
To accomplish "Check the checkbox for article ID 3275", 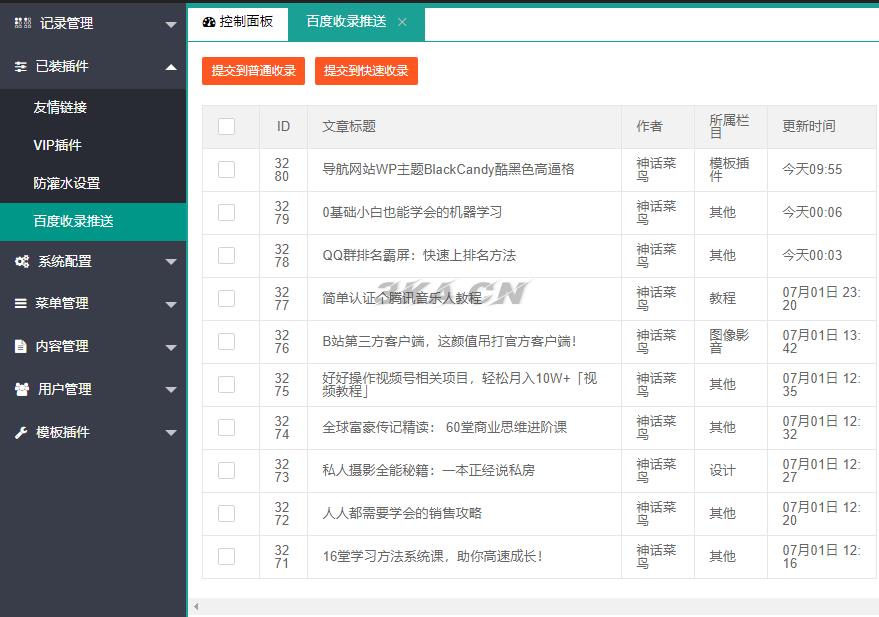I will click(x=228, y=384).
